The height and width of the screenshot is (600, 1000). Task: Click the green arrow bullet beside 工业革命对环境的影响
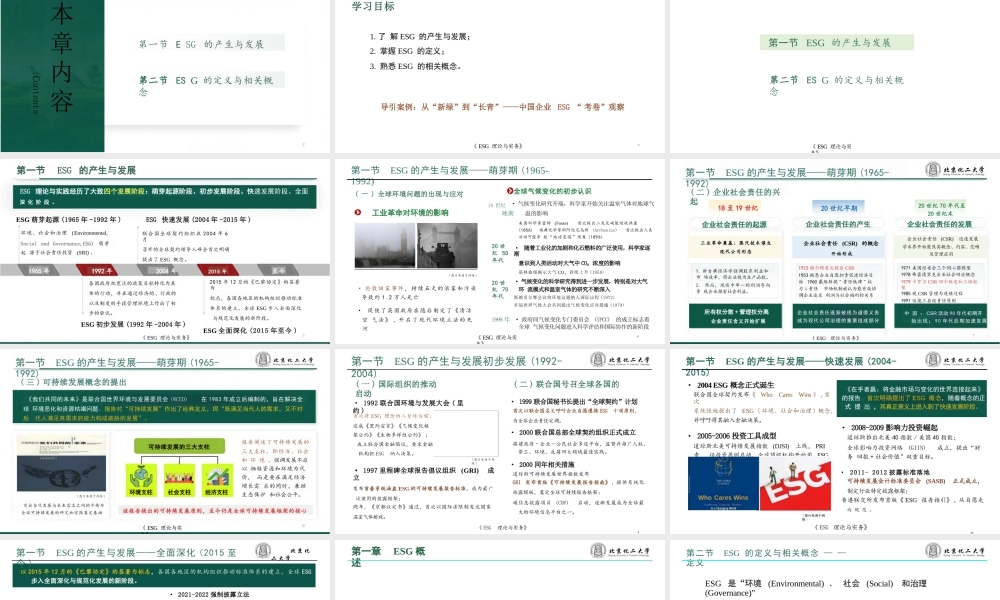(356, 213)
